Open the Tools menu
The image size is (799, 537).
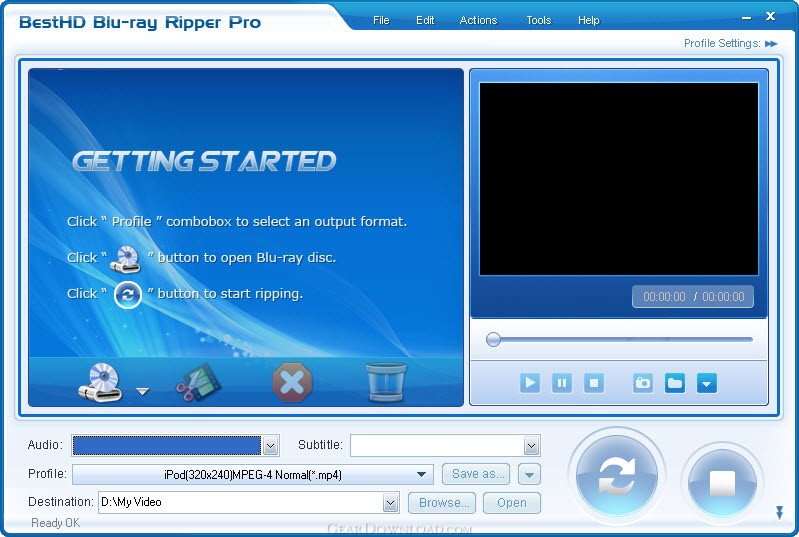click(539, 20)
